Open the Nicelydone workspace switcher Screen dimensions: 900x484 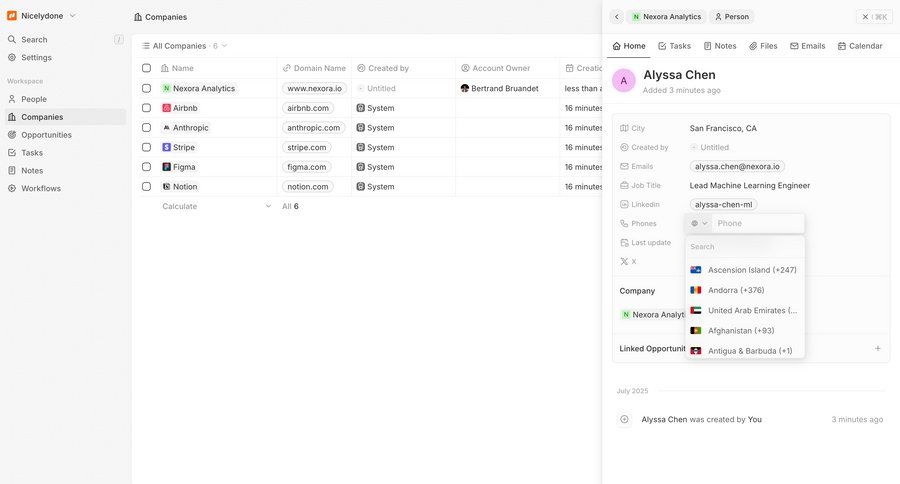click(x=41, y=16)
